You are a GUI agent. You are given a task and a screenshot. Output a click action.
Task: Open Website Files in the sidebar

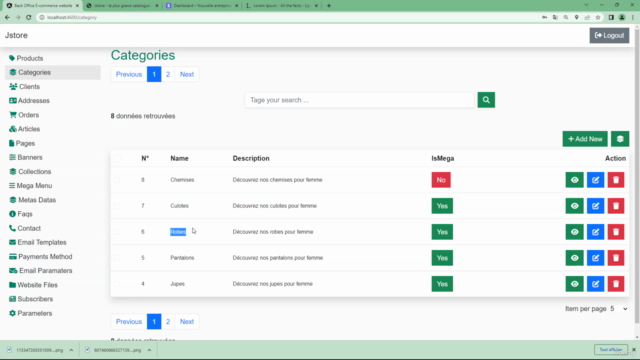(33, 285)
